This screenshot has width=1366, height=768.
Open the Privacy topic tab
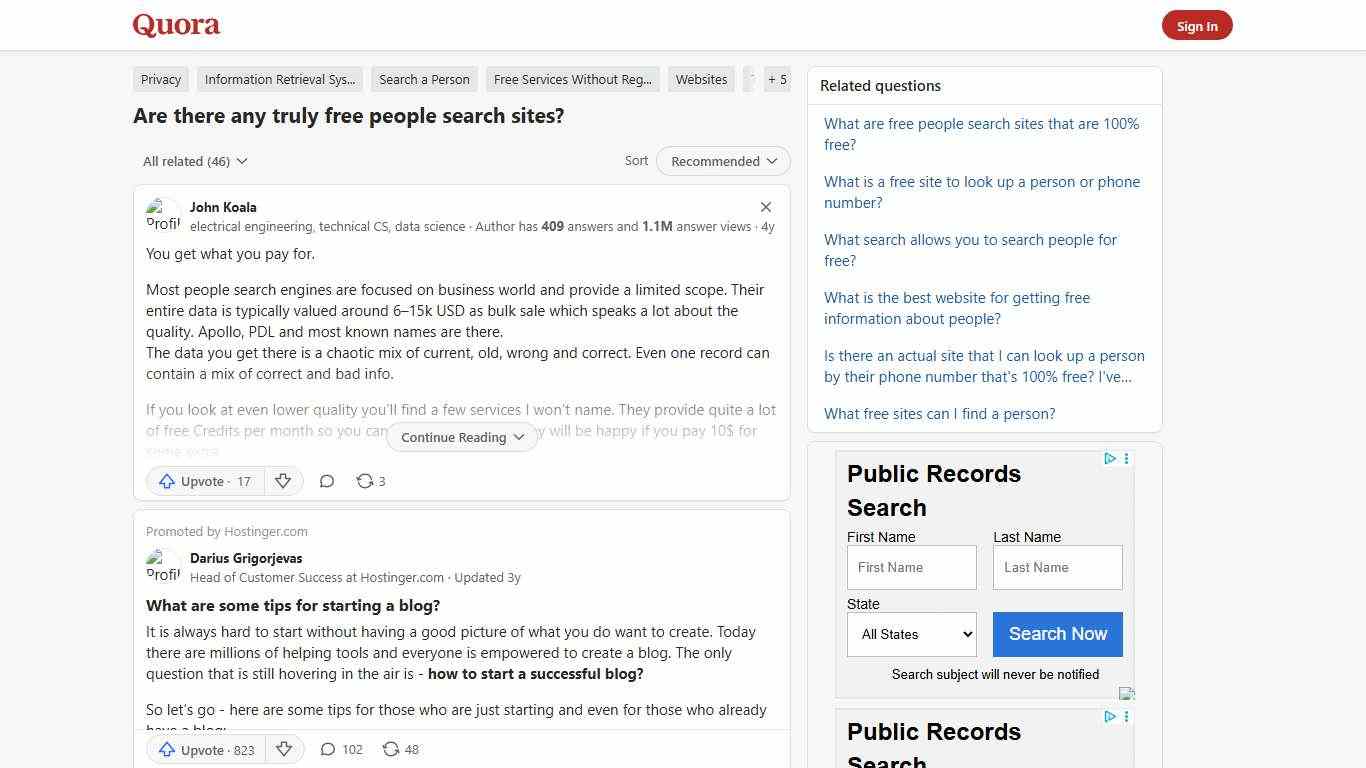[160, 79]
